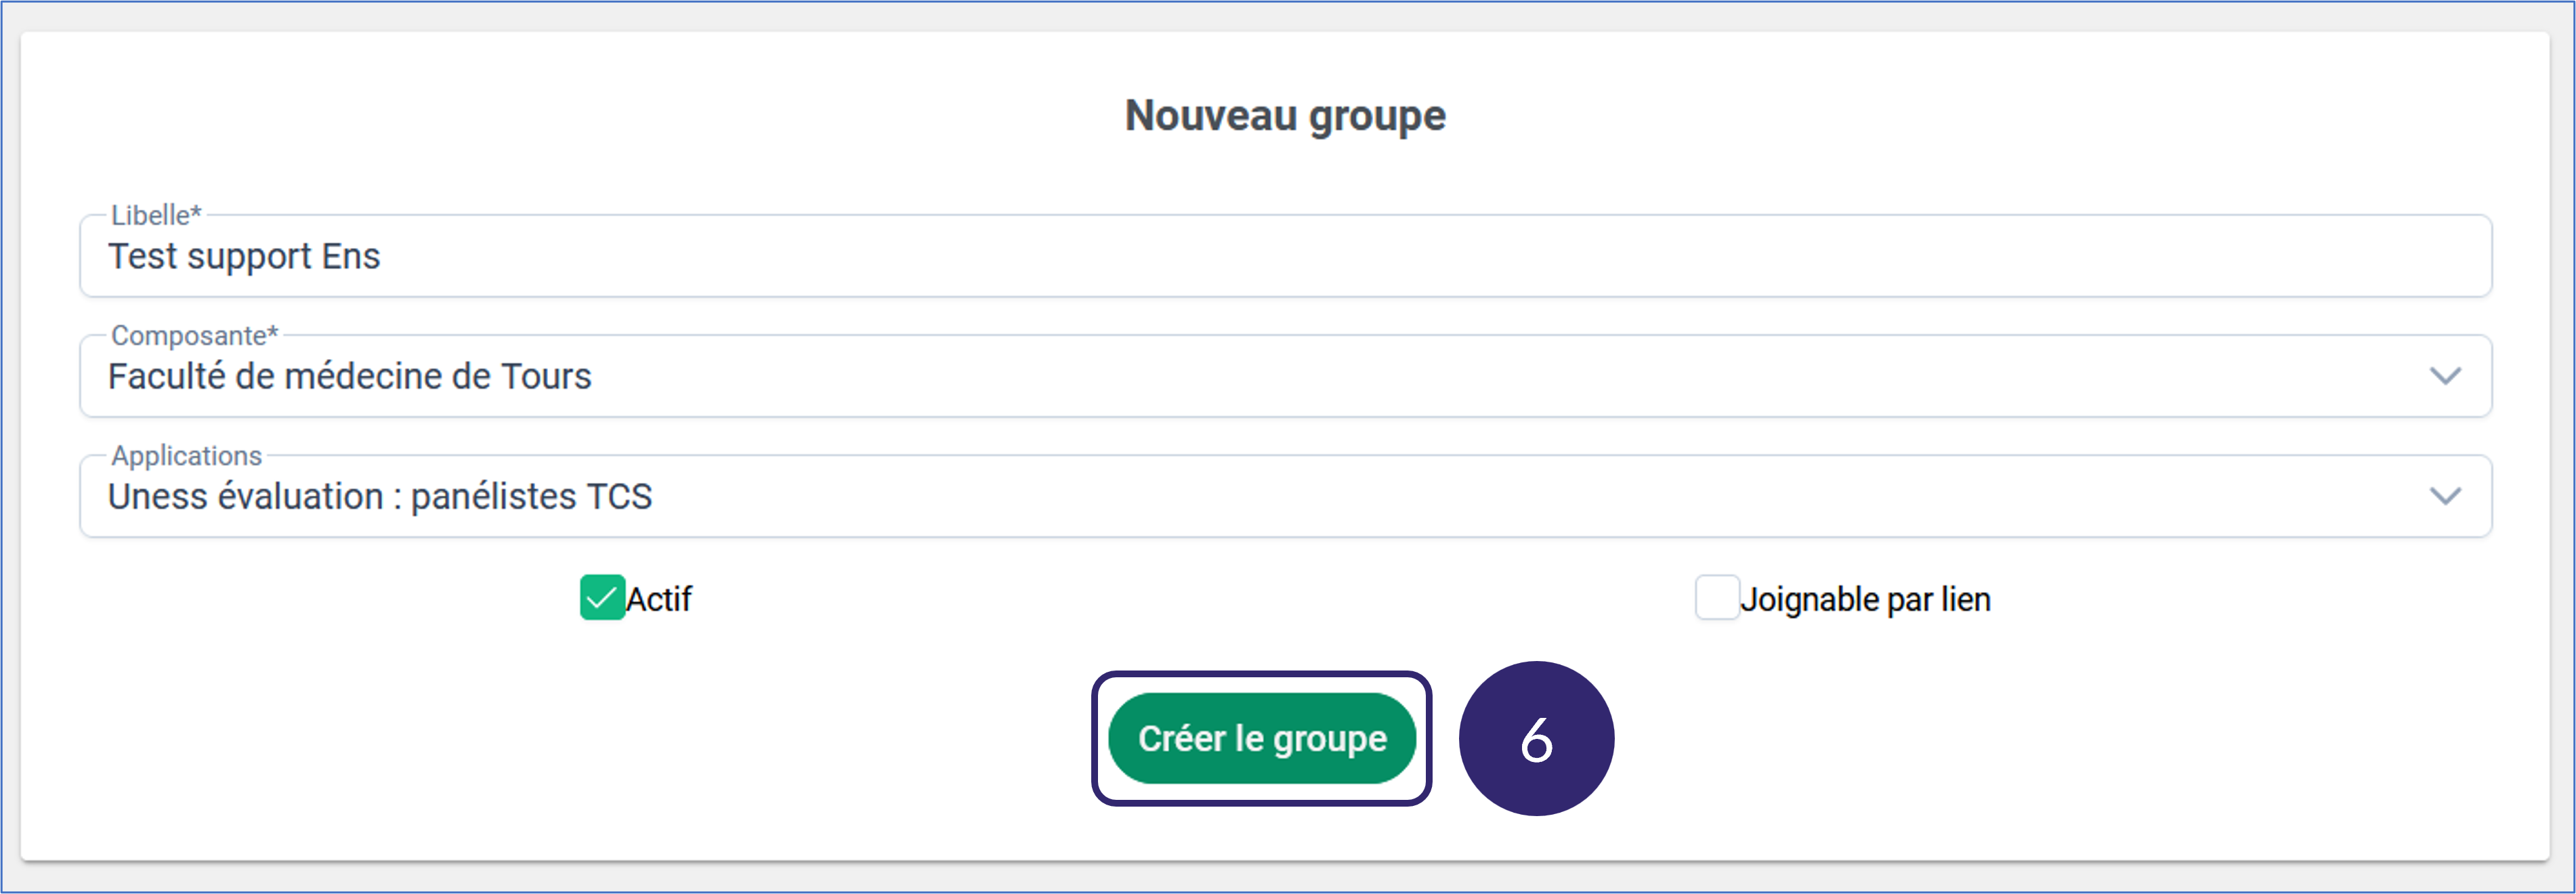Click the "Composante*" field label

tap(194, 335)
